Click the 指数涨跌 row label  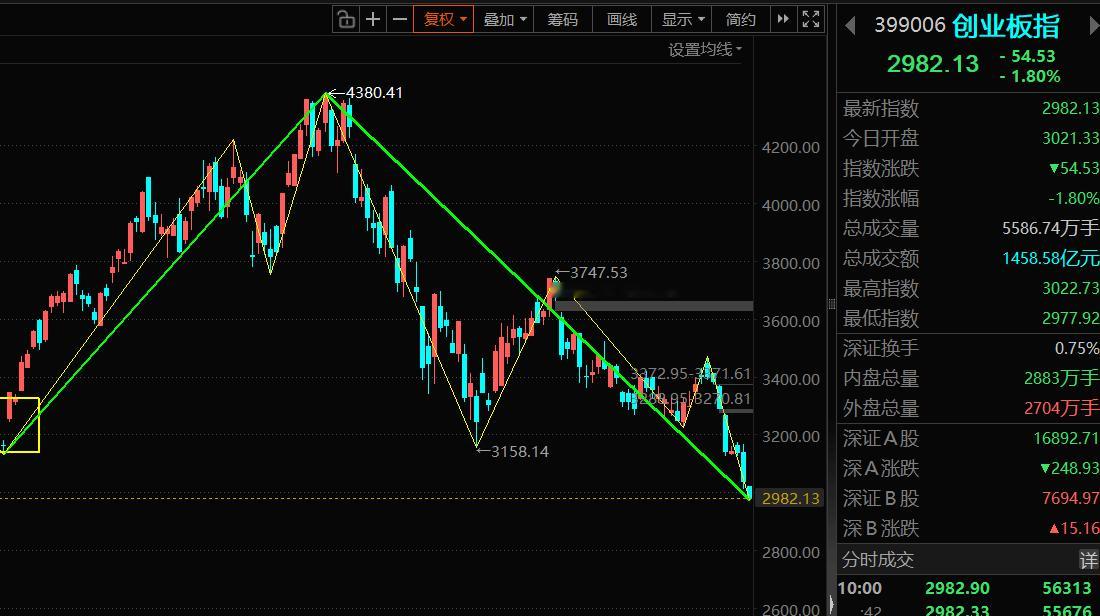point(880,168)
